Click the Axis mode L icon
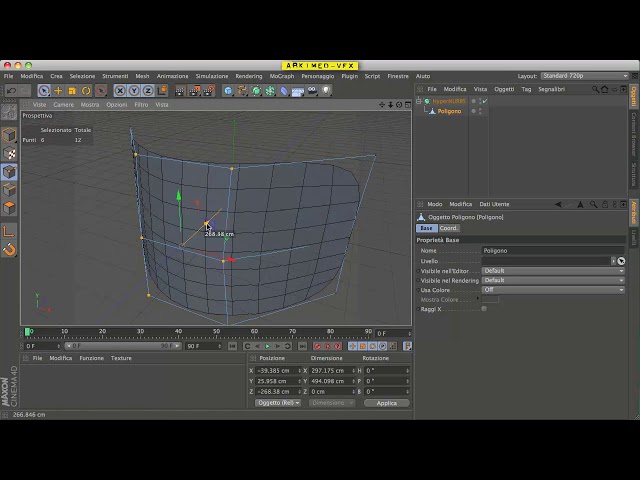 click(9, 231)
